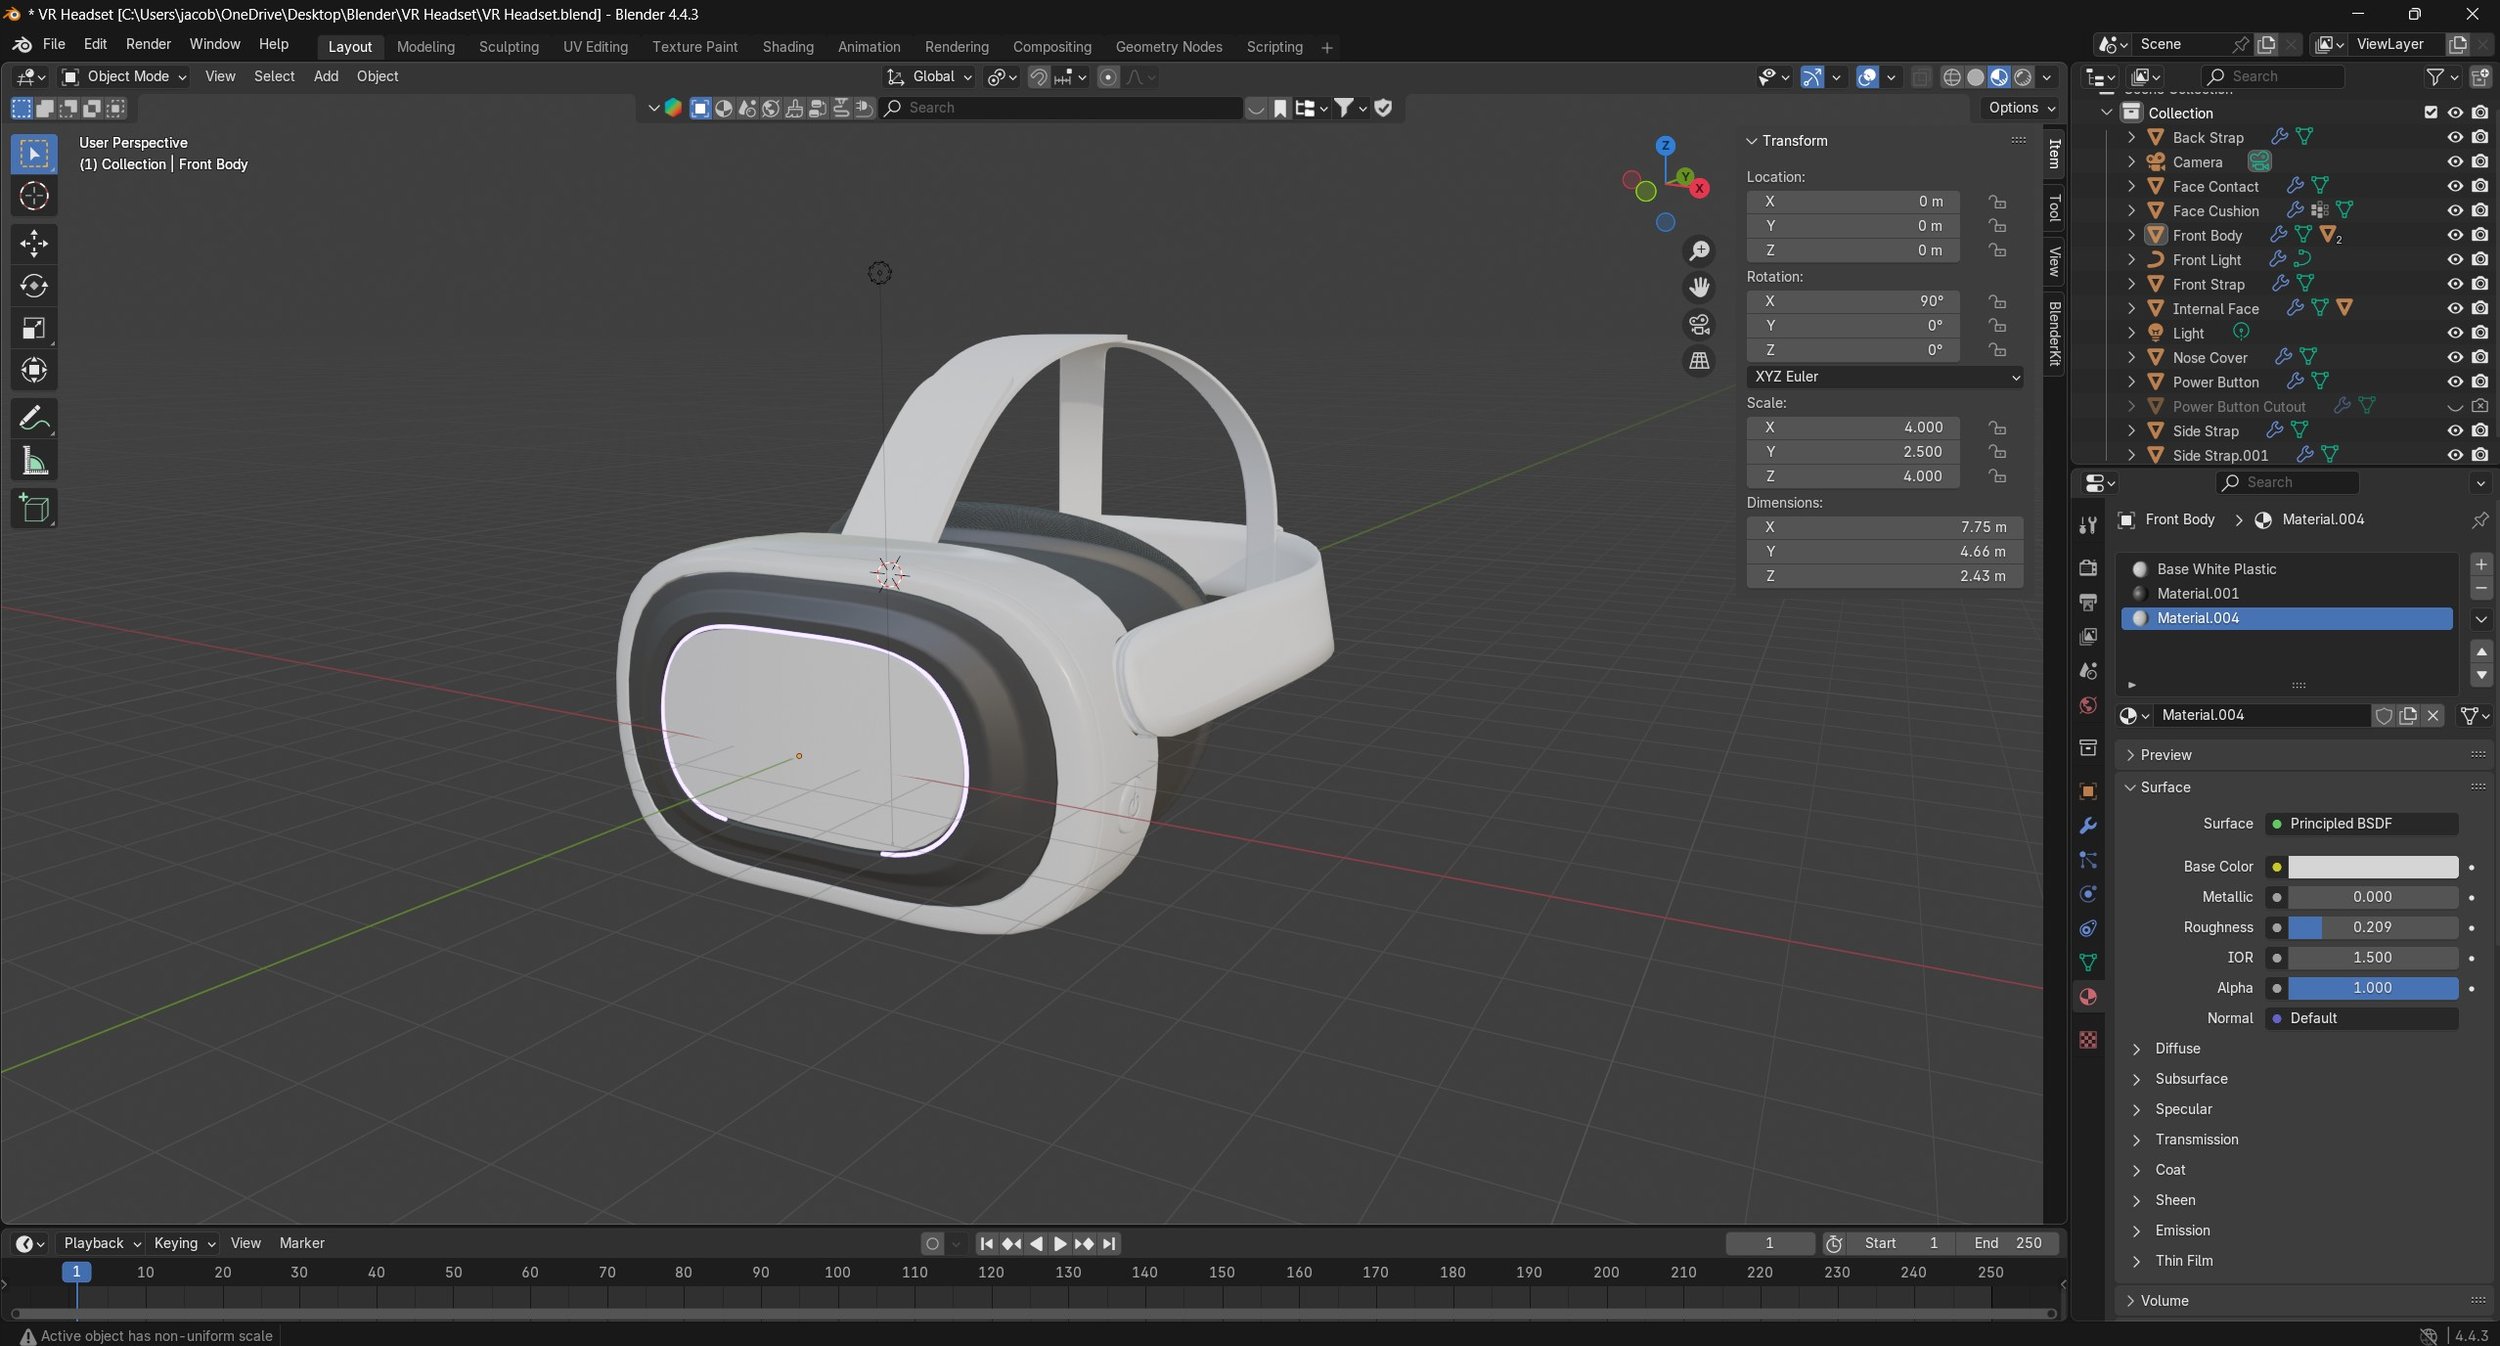Expand the Front Body tree item
2500x1346 pixels.
[2131, 235]
